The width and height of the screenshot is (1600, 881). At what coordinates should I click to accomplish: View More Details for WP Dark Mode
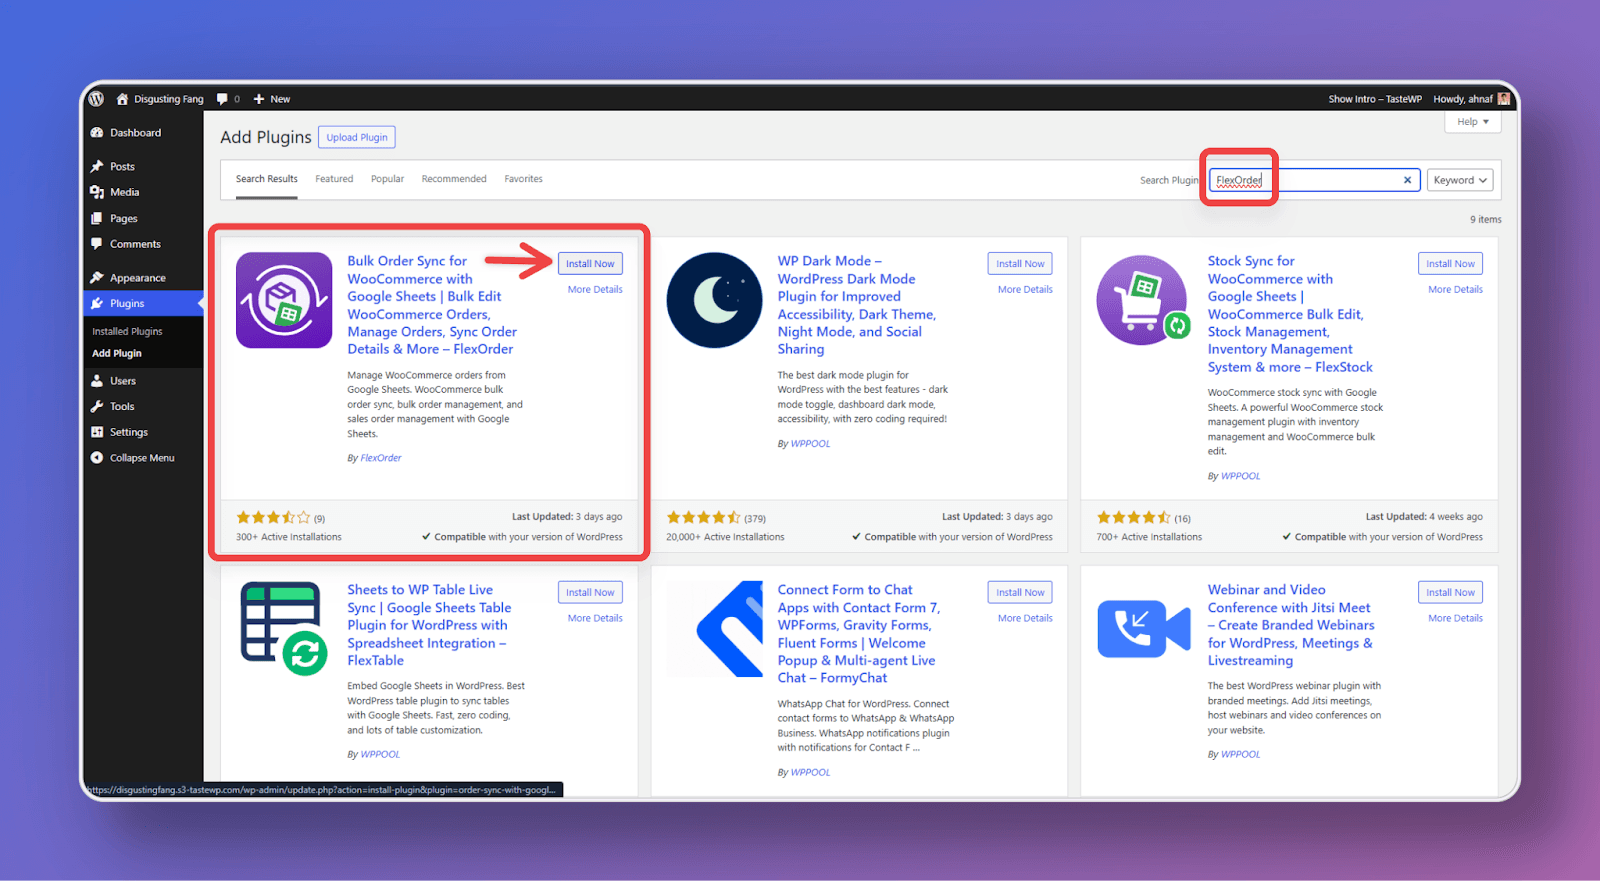coord(1025,289)
